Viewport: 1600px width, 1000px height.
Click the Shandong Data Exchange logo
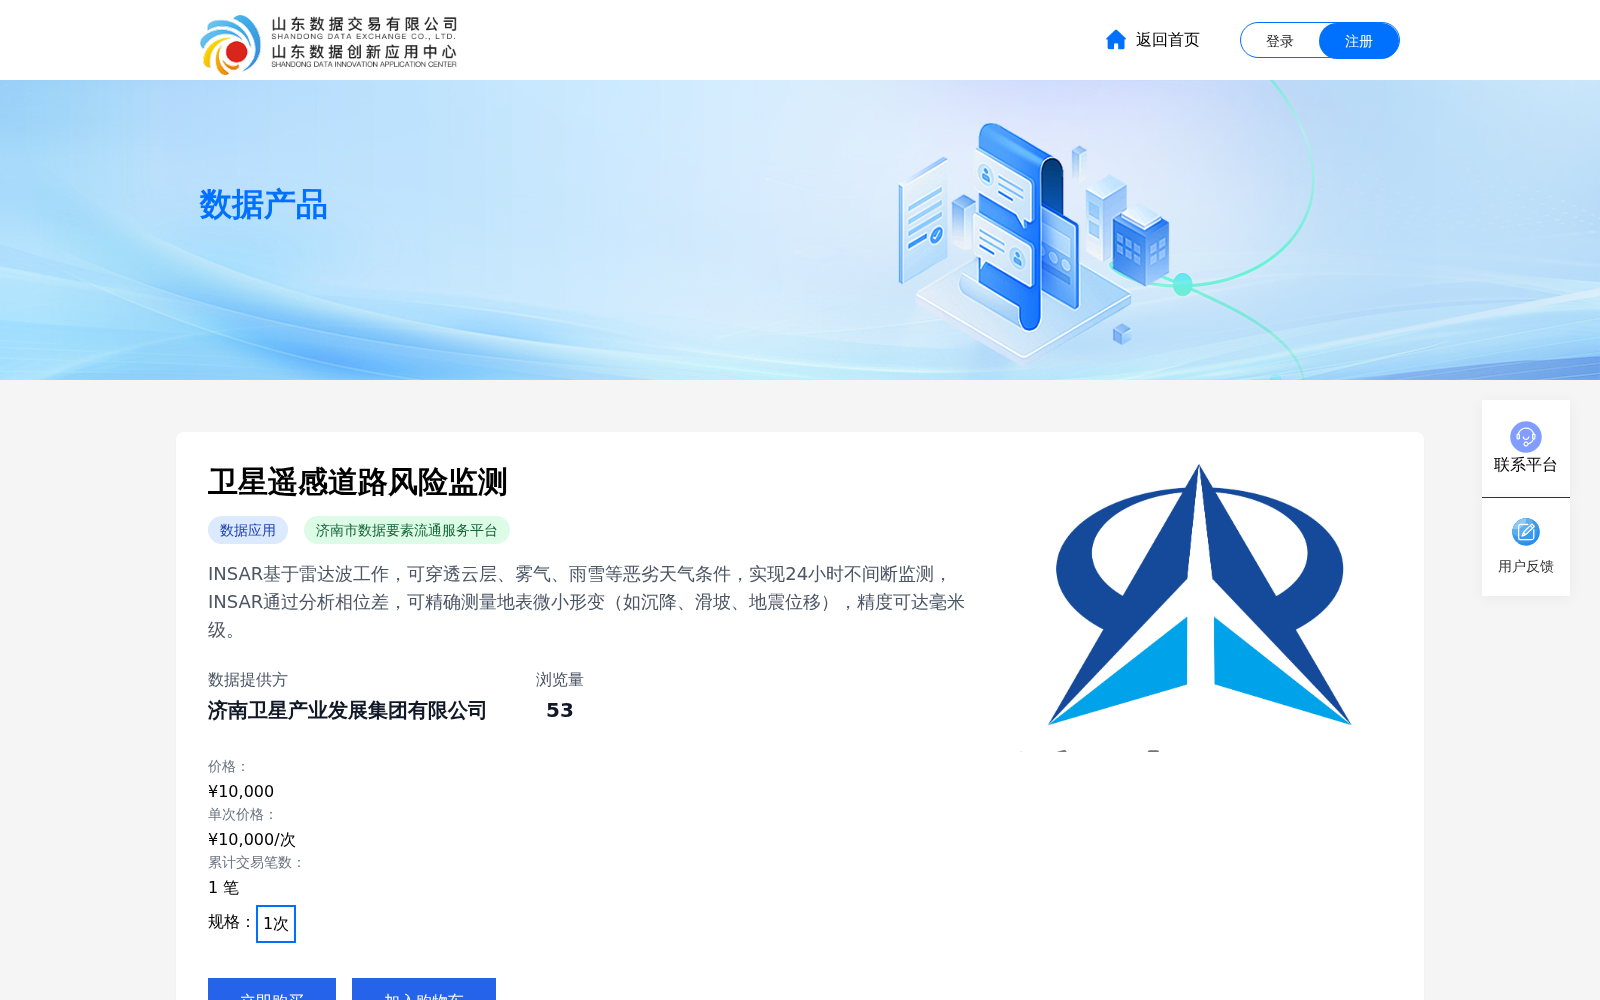pos(328,44)
